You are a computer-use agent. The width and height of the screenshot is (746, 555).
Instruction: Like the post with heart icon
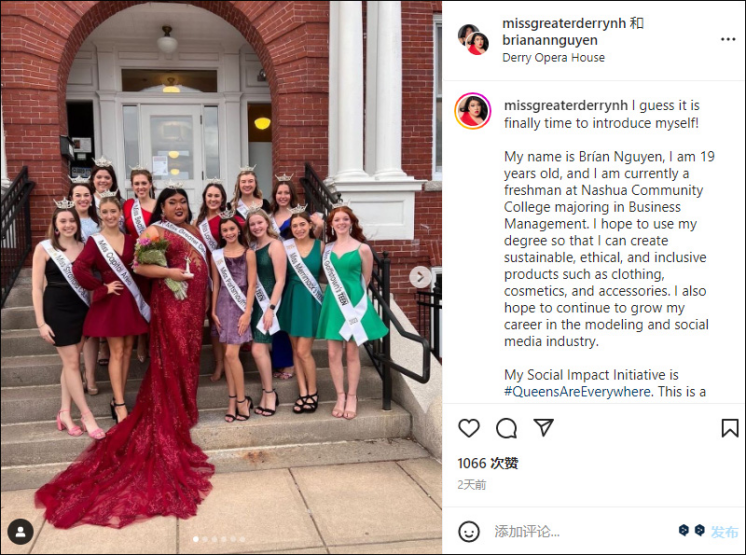[469, 428]
